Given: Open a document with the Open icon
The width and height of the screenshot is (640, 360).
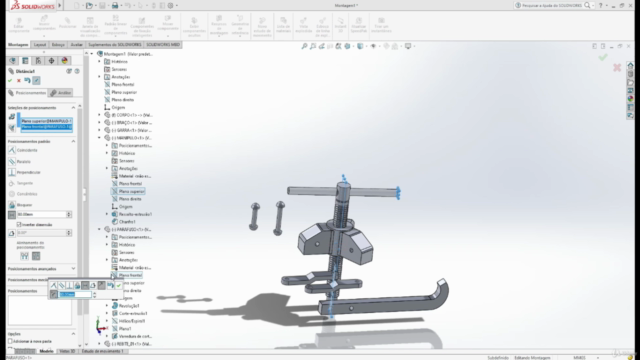Looking at the screenshot, I should tap(89, 5).
